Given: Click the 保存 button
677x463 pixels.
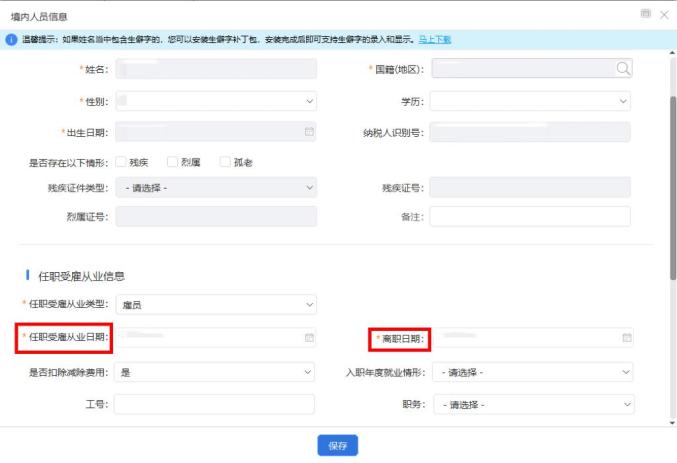Looking at the screenshot, I should click(x=337, y=446).
